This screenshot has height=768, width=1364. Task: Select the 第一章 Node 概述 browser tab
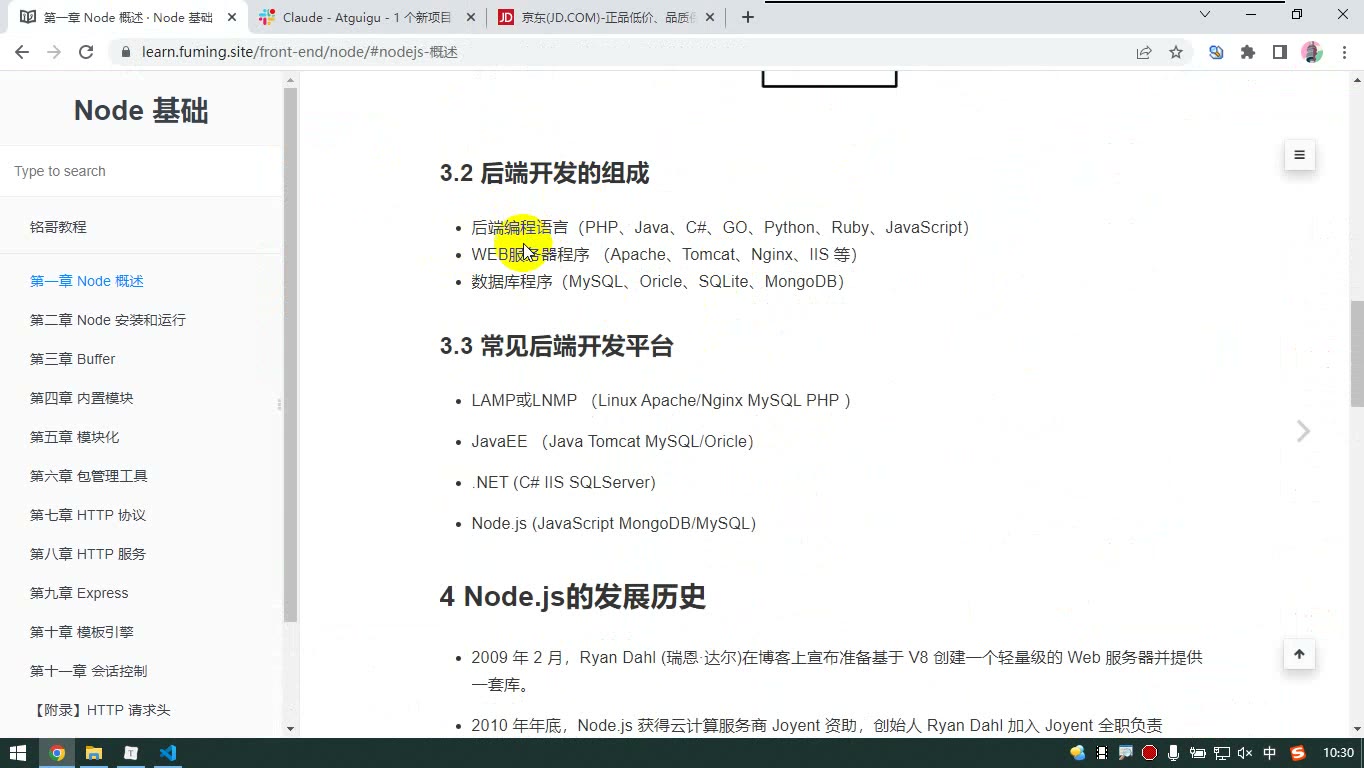[127, 17]
